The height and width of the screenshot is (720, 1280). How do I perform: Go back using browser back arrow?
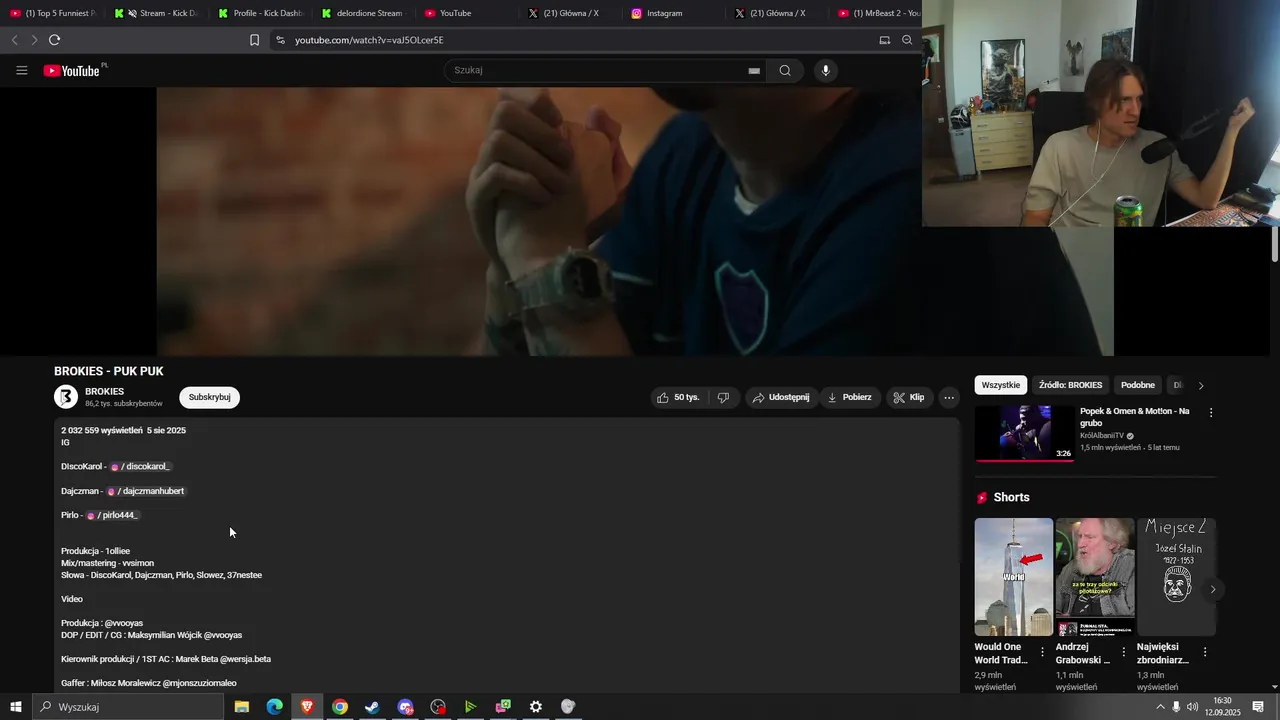point(14,40)
